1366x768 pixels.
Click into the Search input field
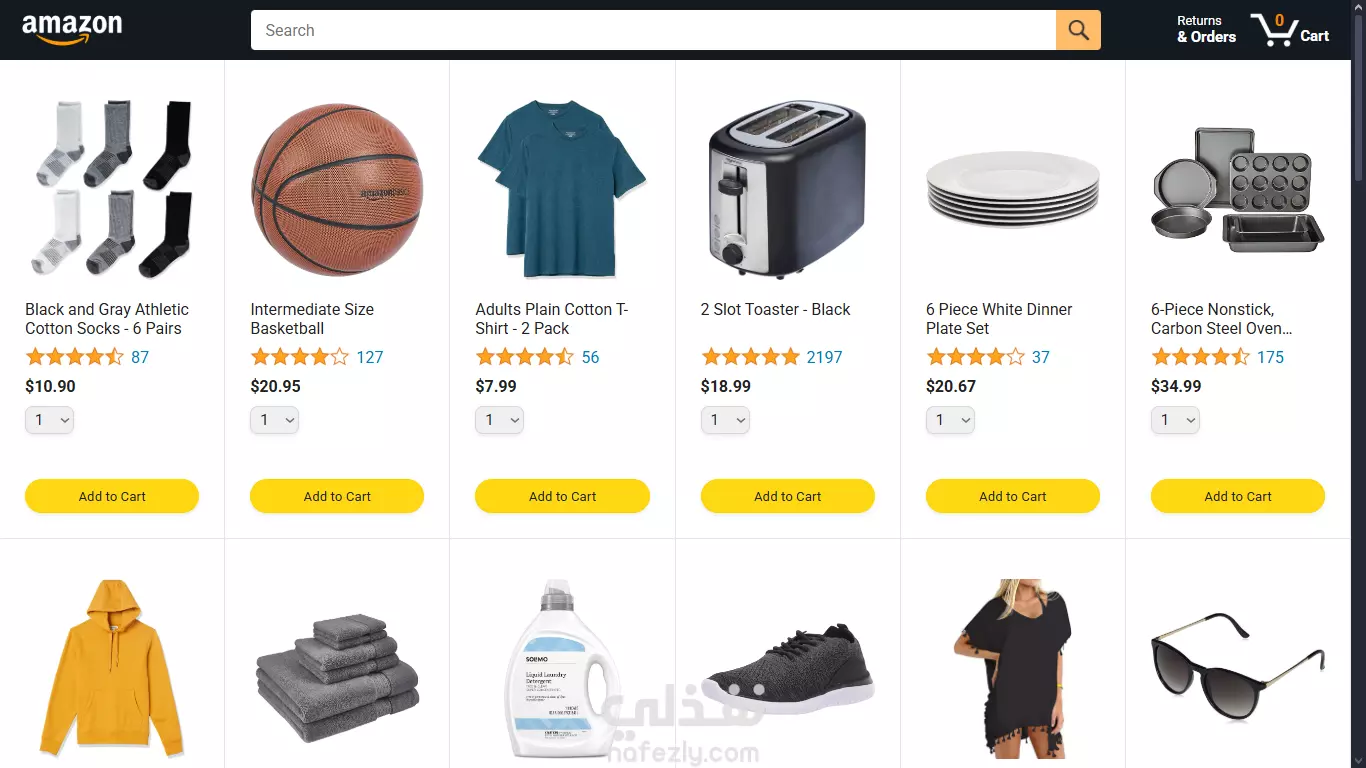click(x=653, y=30)
